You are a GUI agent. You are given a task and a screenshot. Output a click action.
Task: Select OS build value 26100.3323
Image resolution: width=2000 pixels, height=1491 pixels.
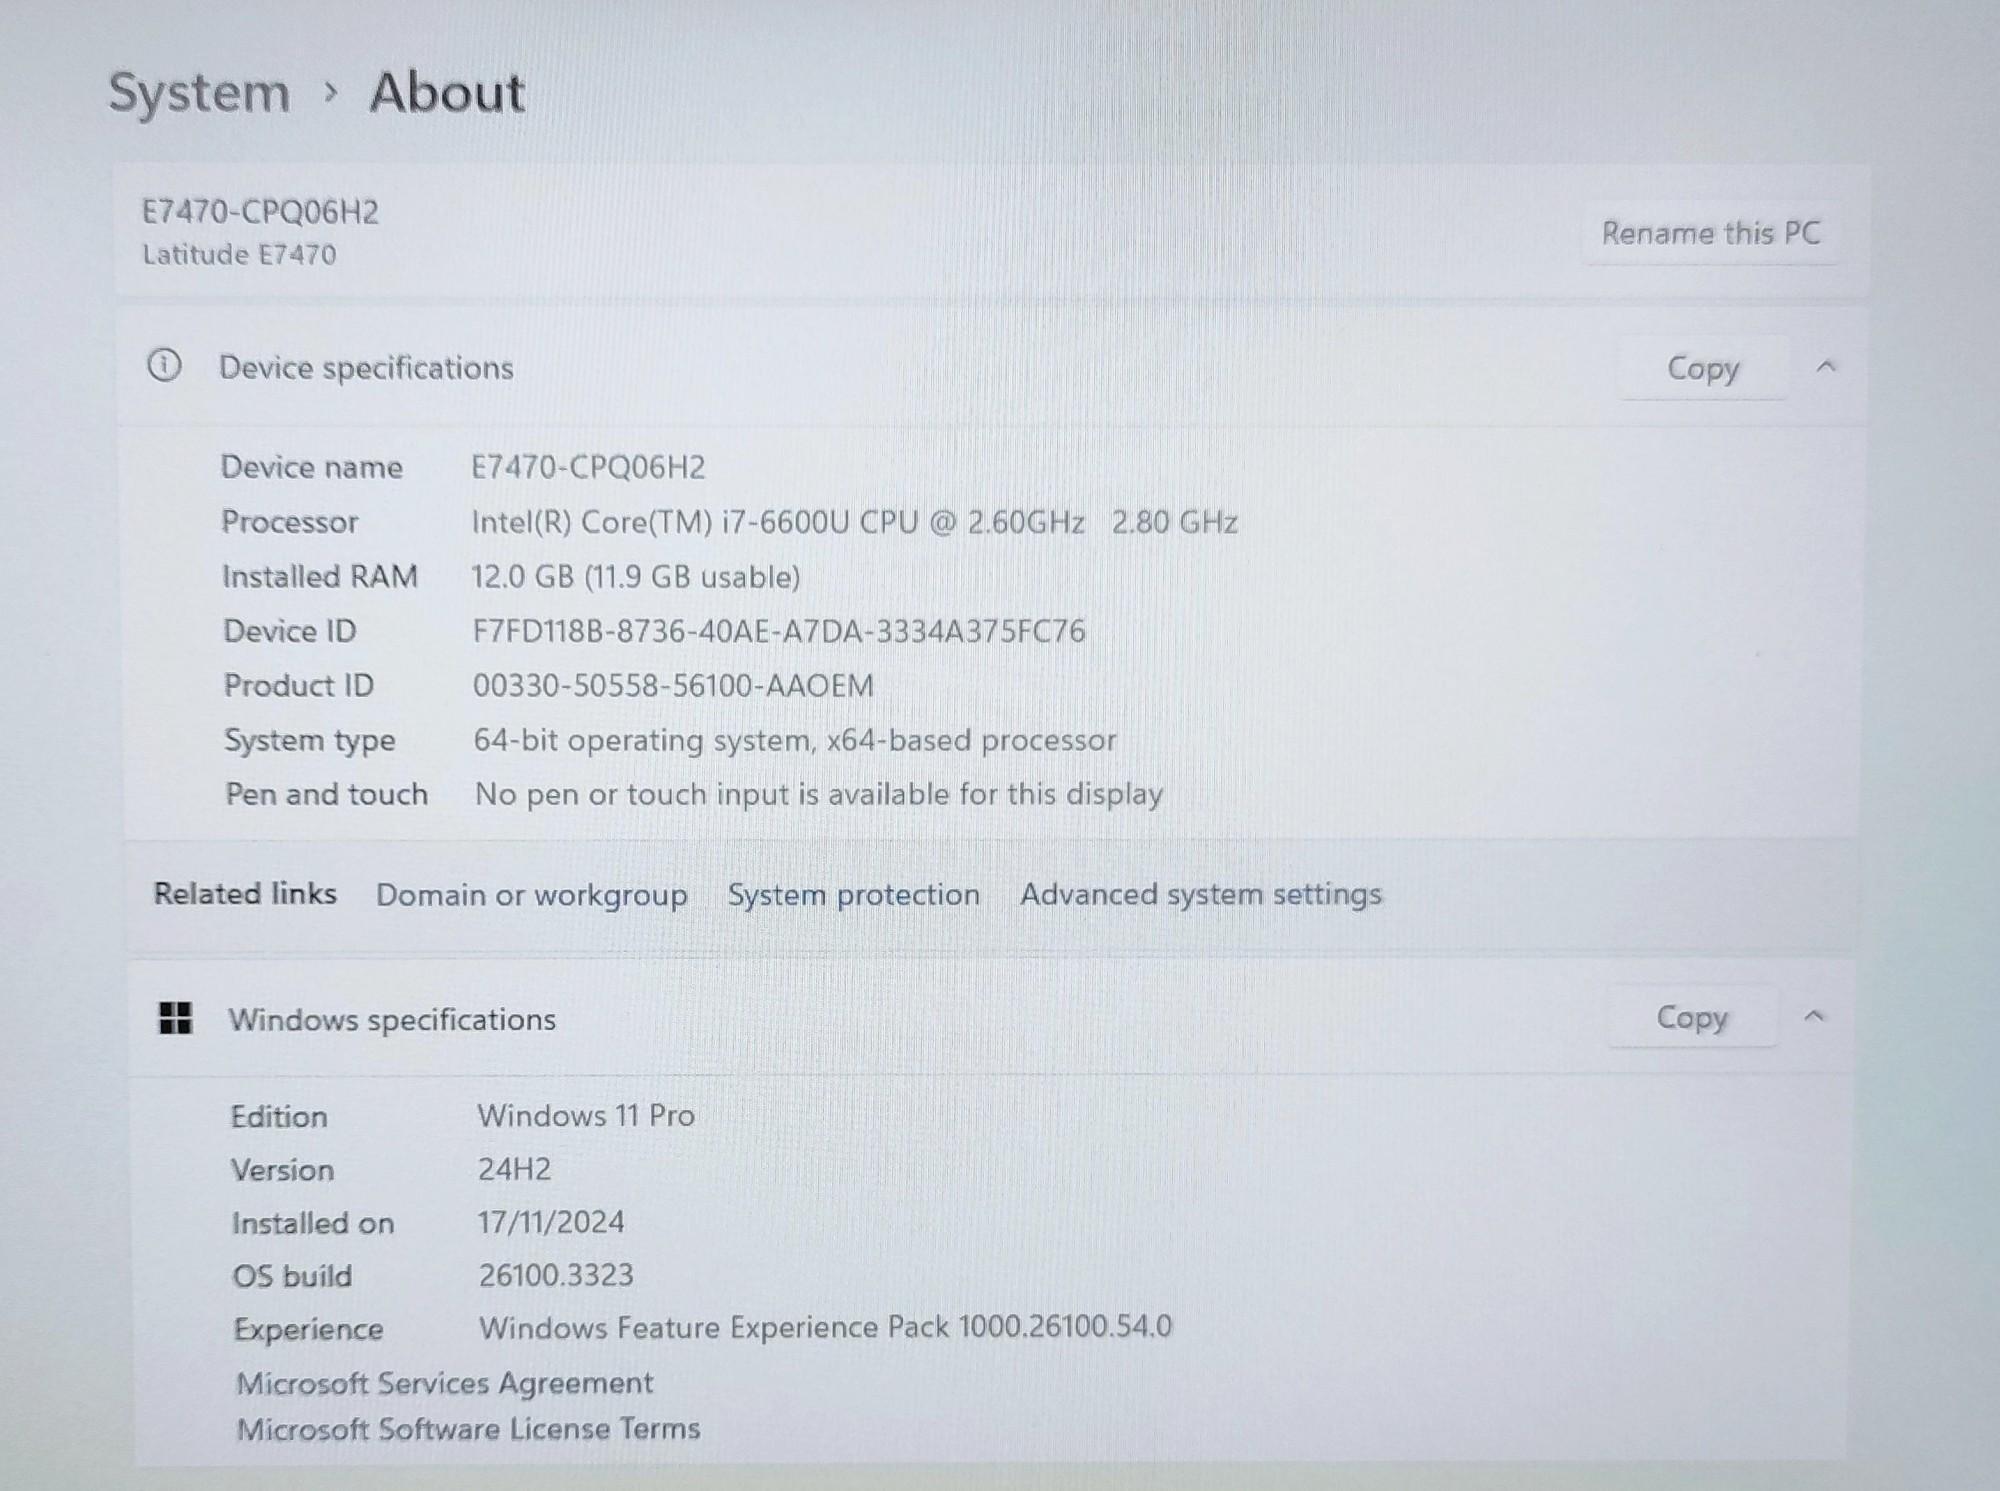[x=556, y=1275]
